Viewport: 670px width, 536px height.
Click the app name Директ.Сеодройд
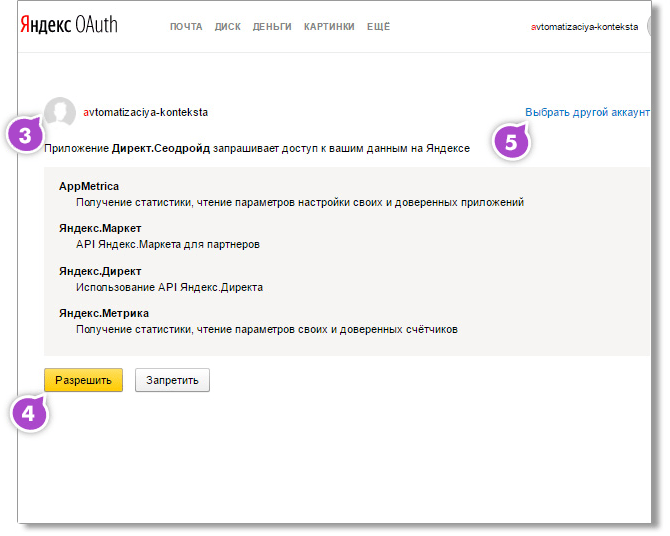coord(161,148)
